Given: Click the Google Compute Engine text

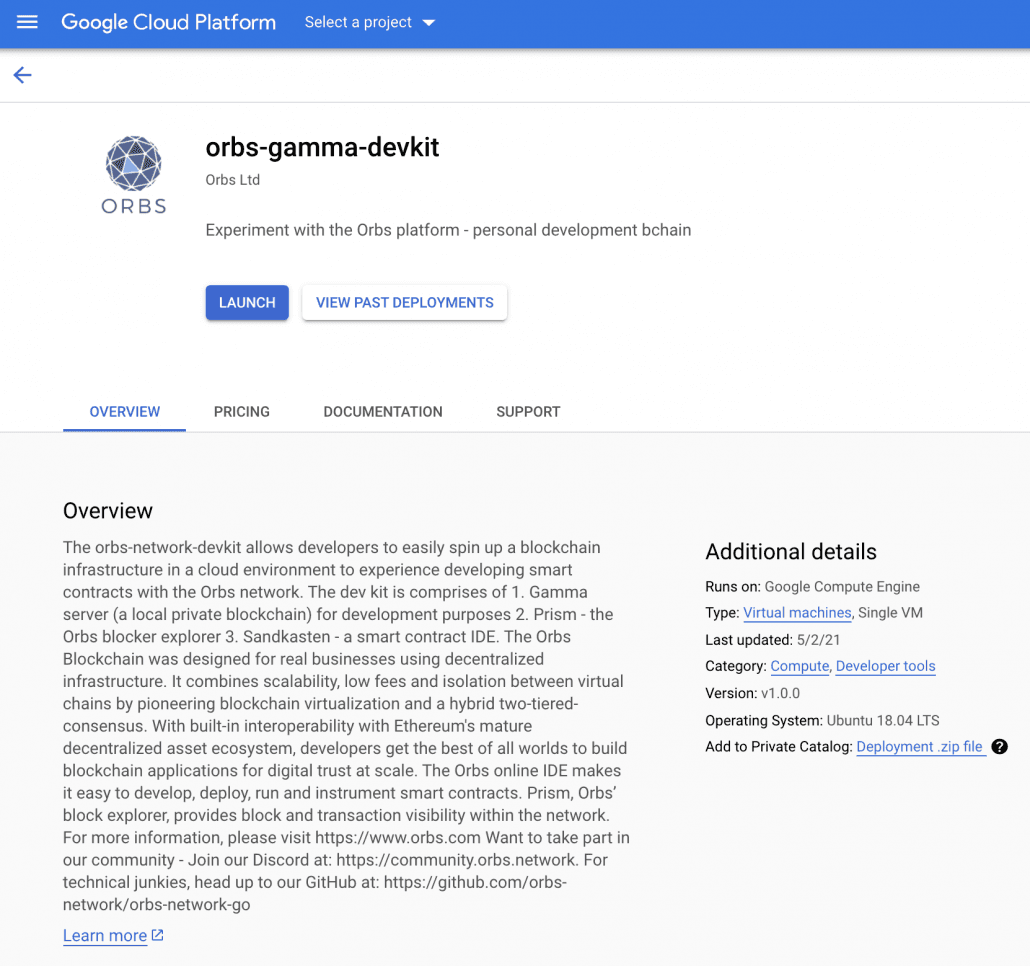Looking at the screenshot, I should 842,586.
